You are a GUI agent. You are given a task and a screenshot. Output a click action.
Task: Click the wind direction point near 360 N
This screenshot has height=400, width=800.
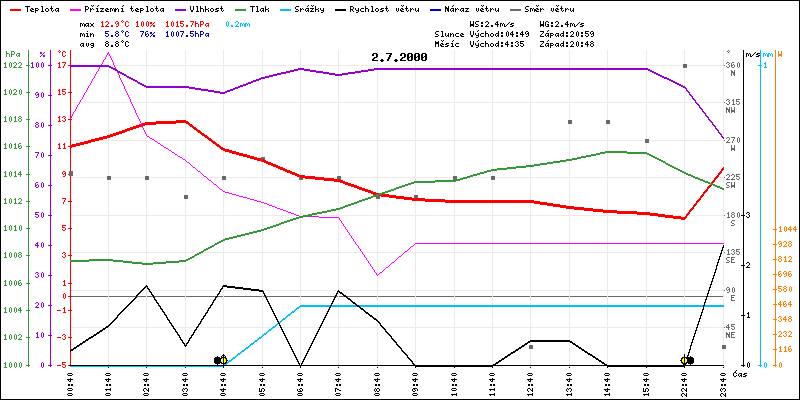pos(685,66)
